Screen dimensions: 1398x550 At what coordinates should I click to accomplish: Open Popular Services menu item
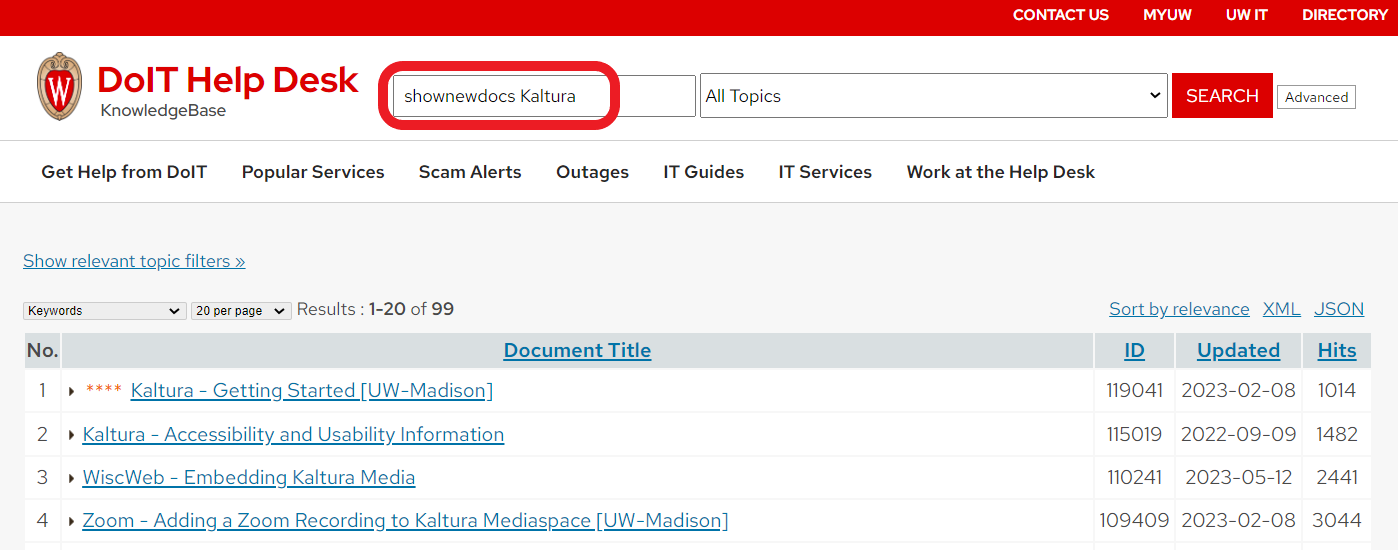(x=313, y=172)
